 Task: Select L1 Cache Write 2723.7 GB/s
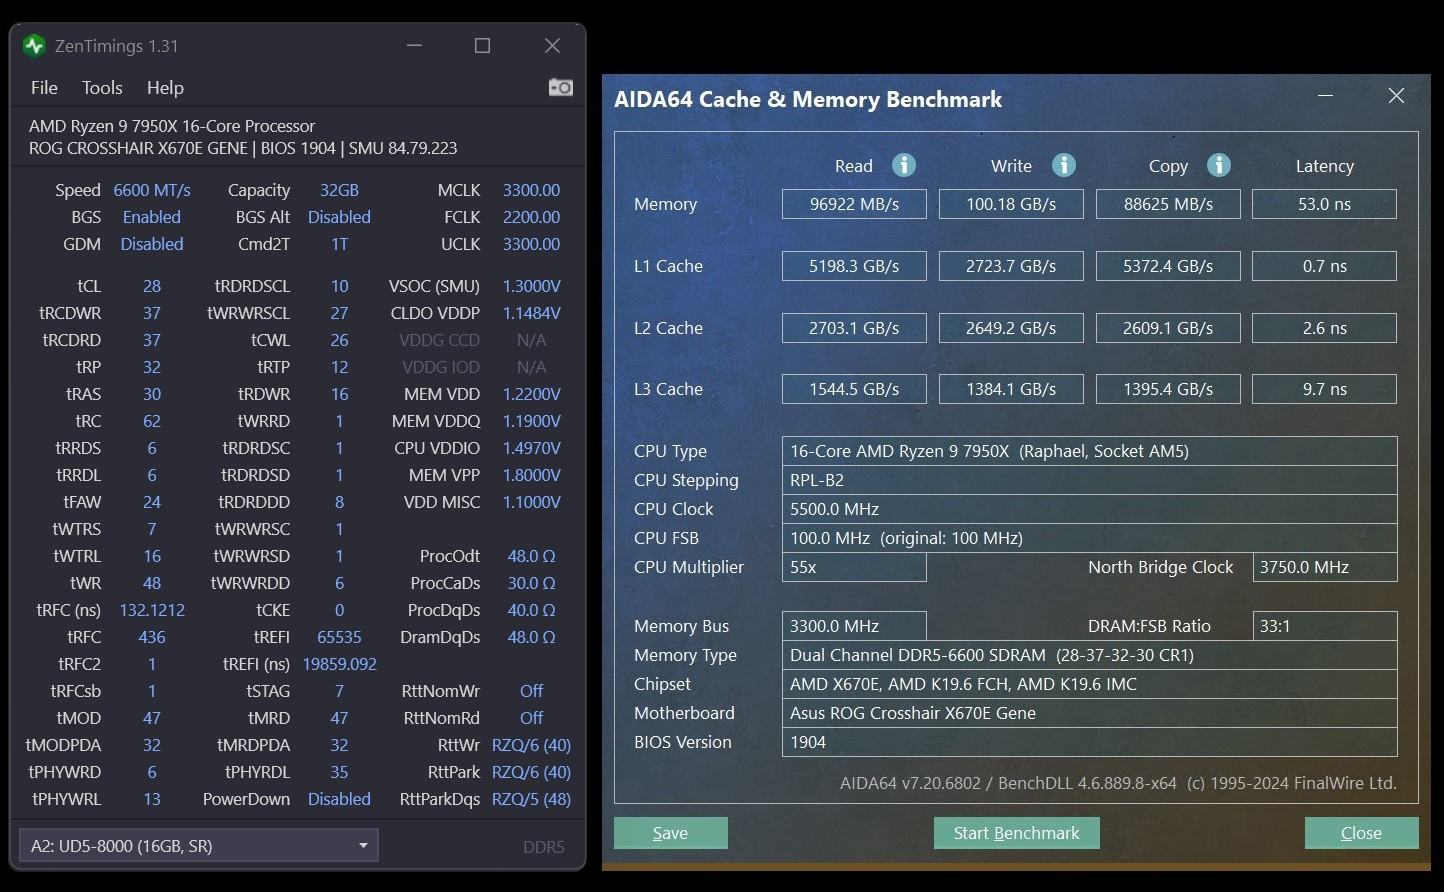pyautogui.click(x=1011, y=266)
